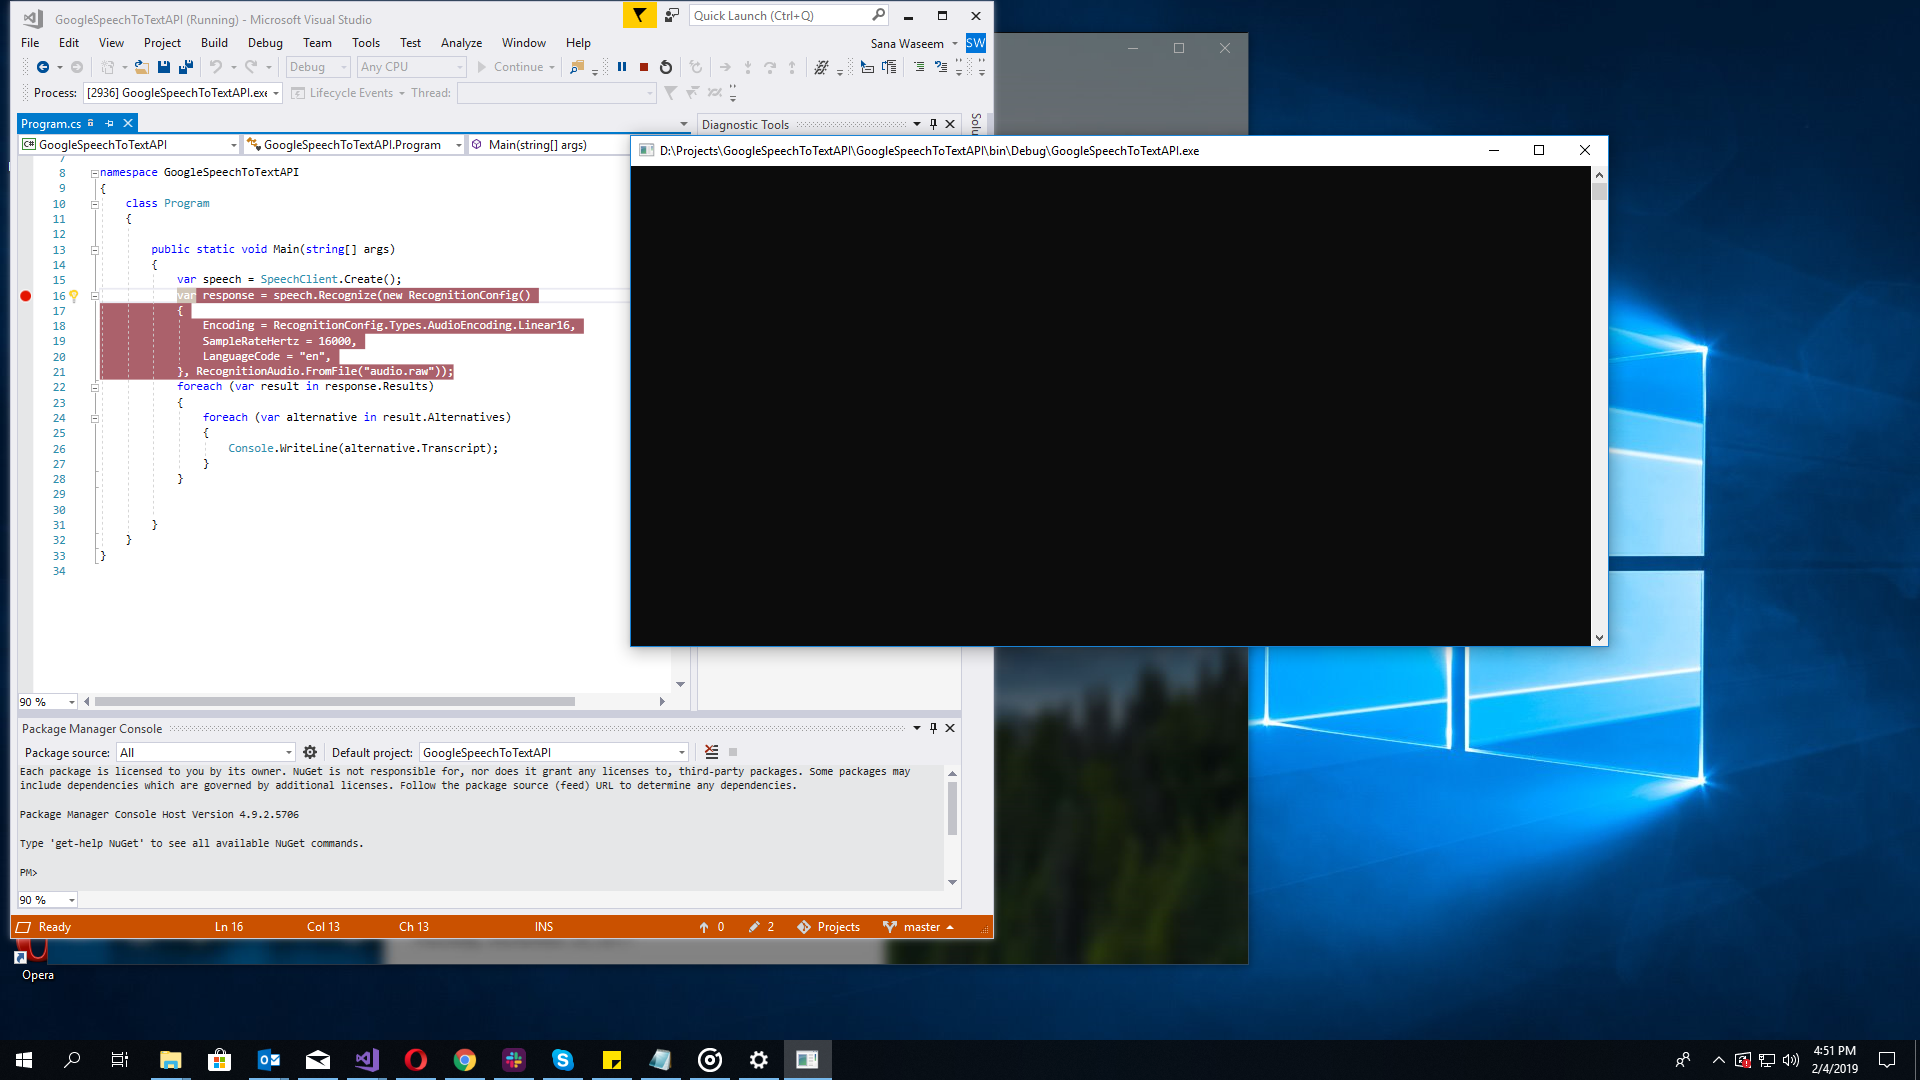Click the Package Manager Console vertical scrollbar
This screenshot has height=1080, width=1920.
952,808
